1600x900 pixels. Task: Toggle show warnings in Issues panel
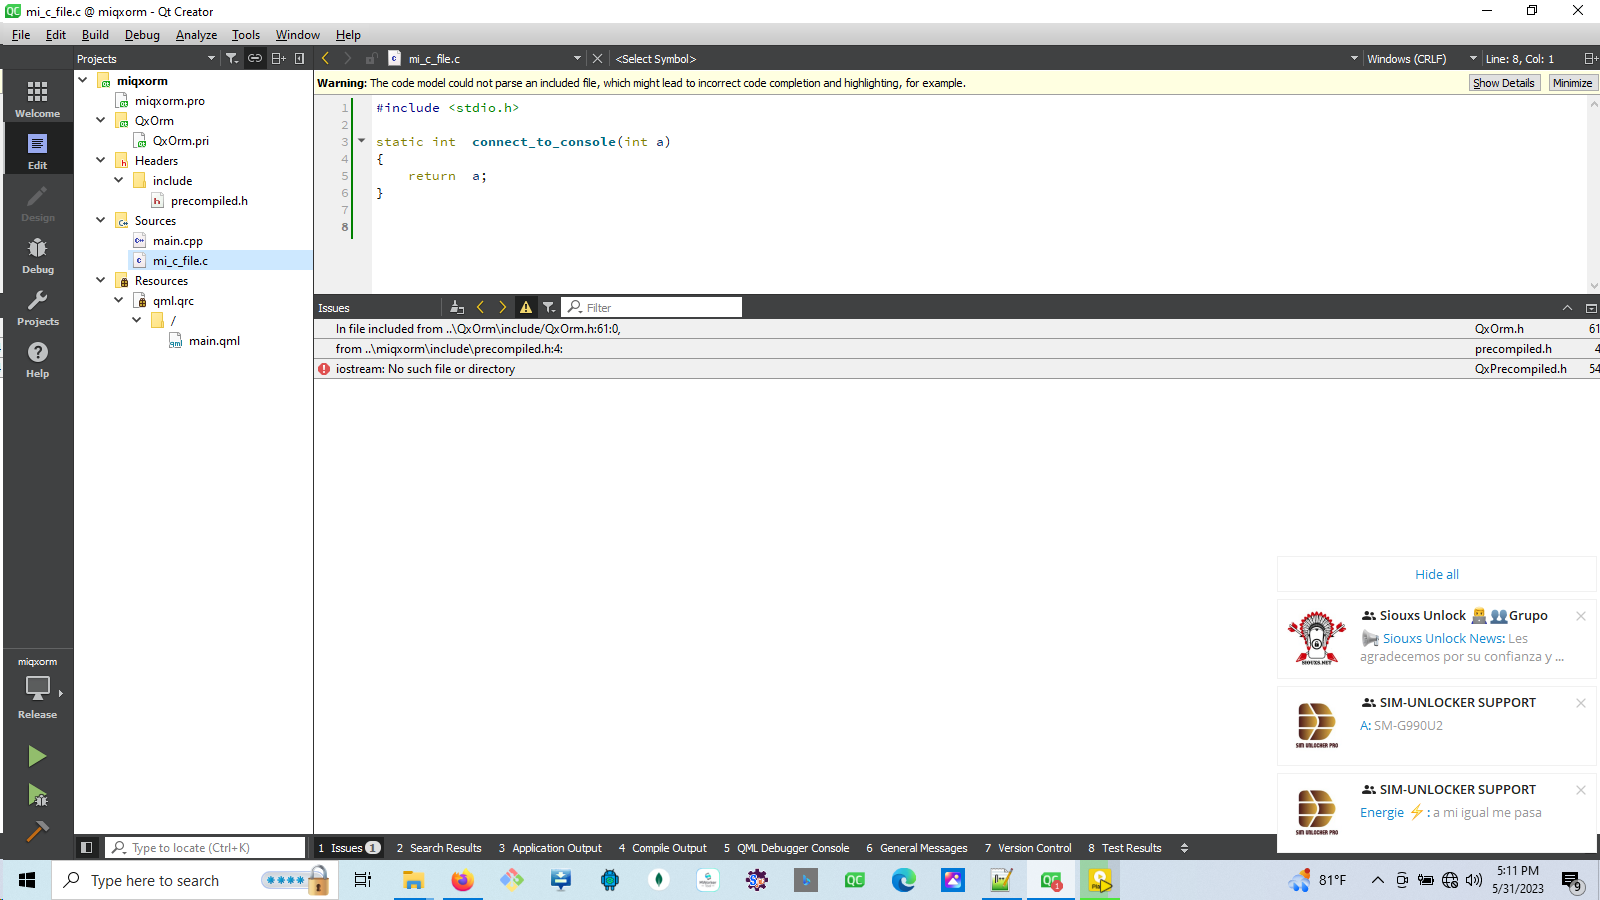[x=526, y=308]
